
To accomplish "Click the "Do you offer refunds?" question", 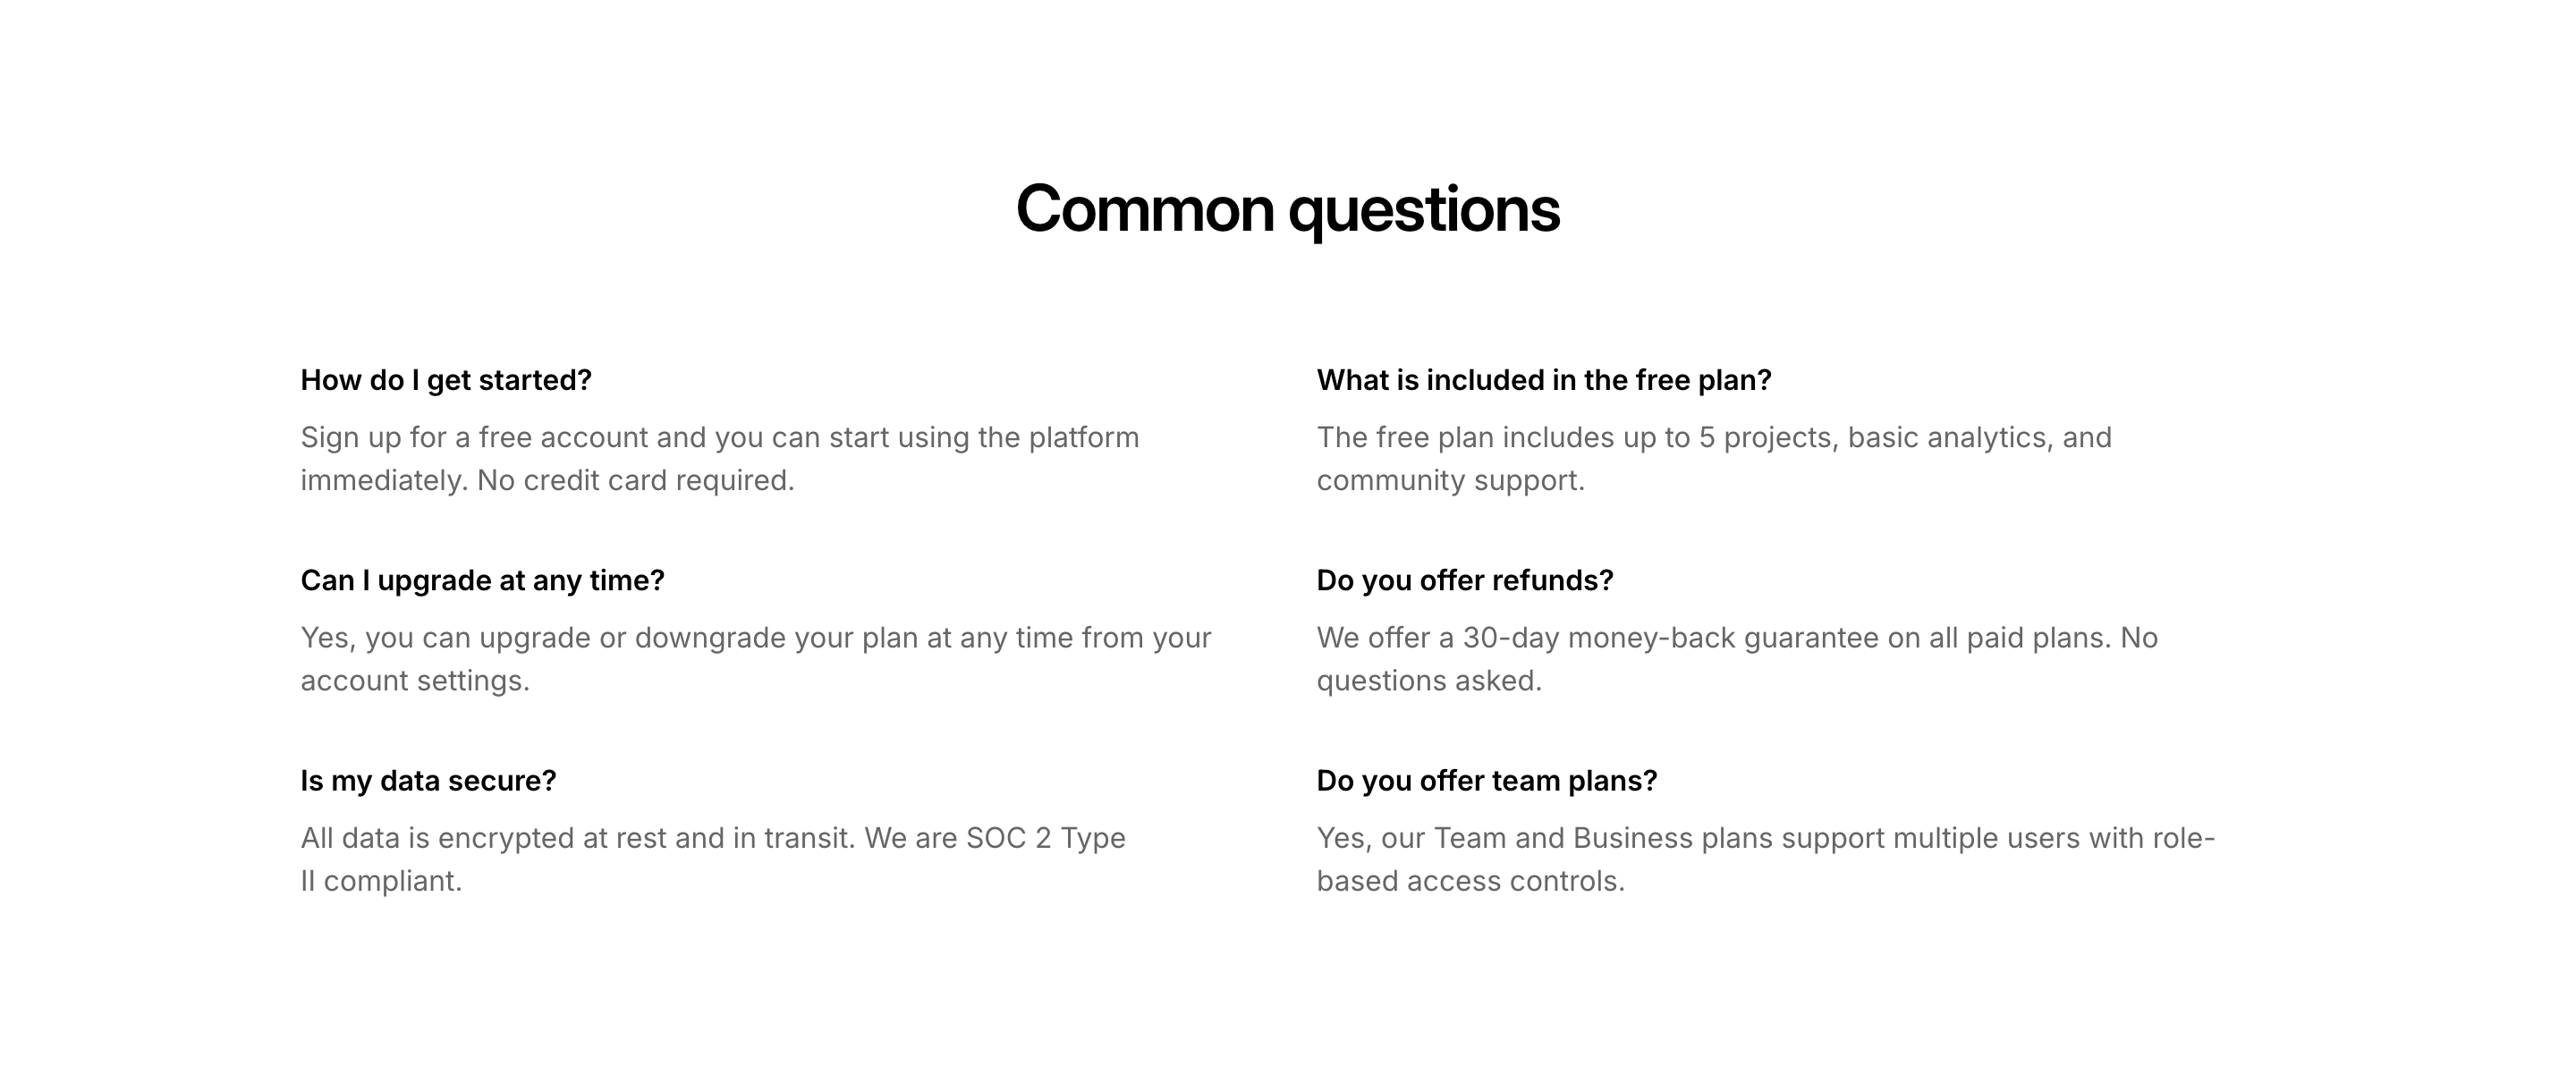I will 1464,580.
